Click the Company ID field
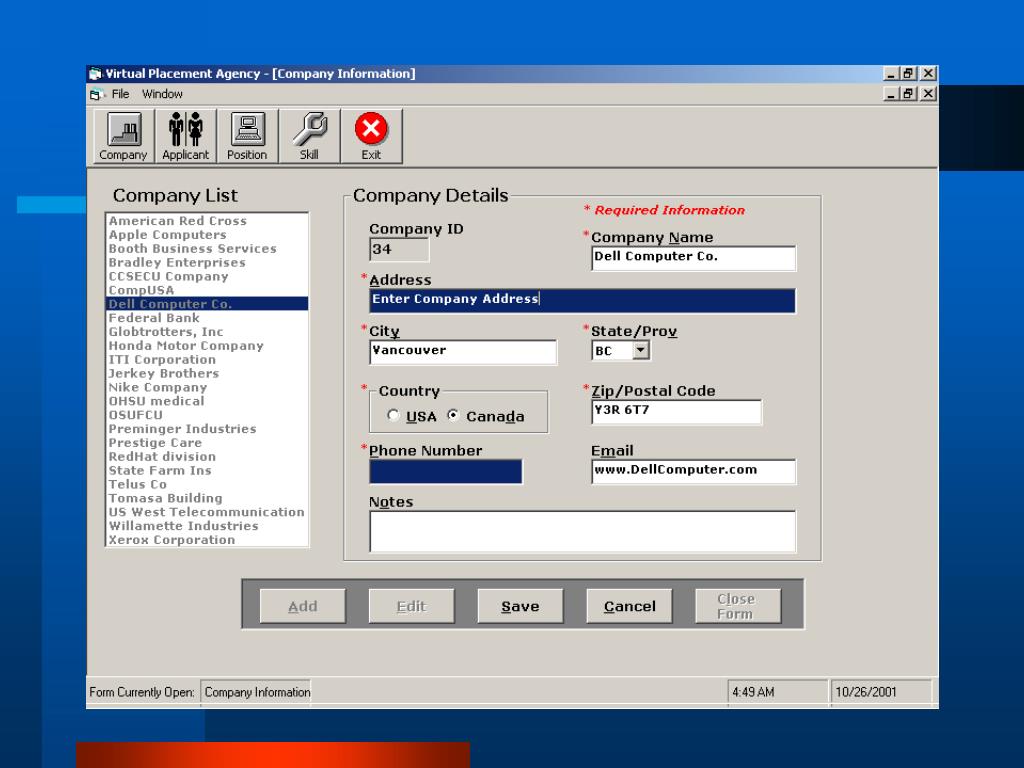1024x768 pixels. (399, 249)
